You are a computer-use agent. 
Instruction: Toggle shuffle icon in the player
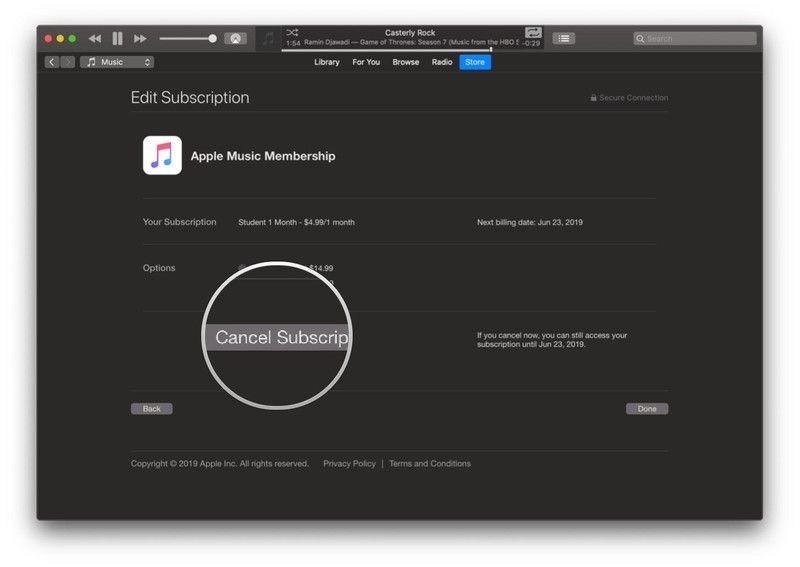(x=292, y=32)
